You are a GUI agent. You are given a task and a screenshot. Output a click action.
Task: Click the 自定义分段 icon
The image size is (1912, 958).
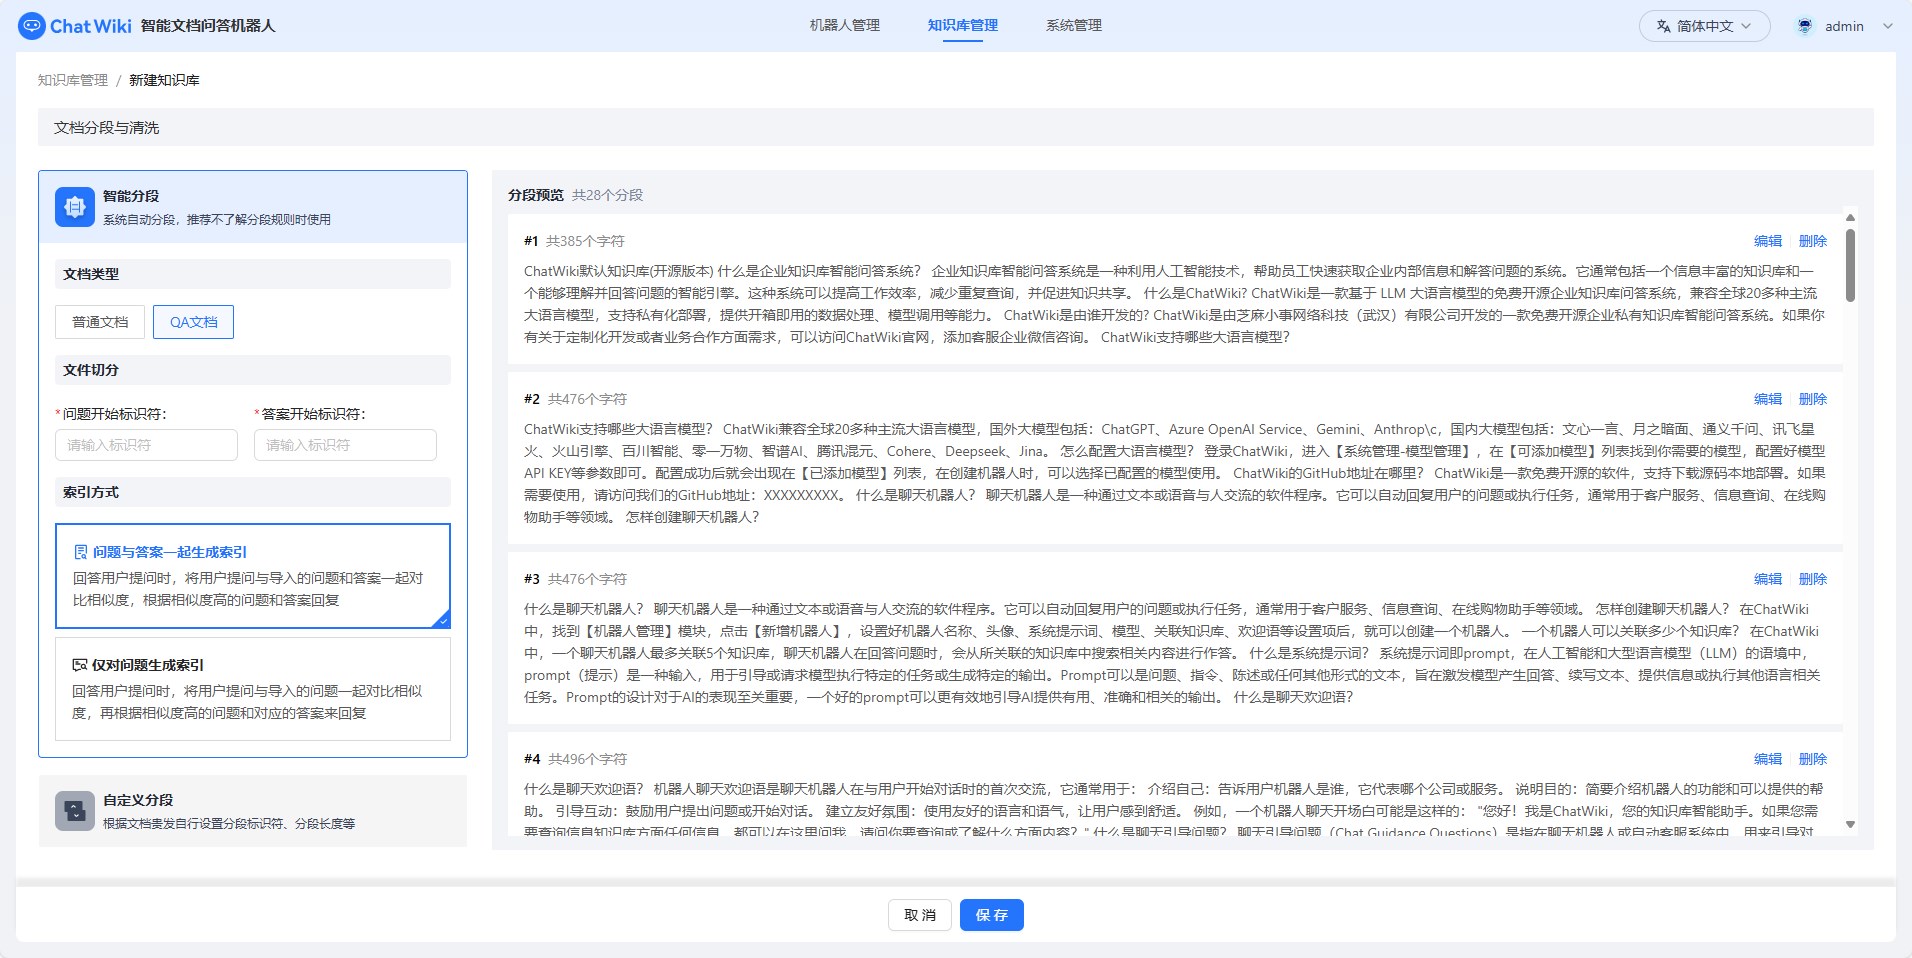[75, 811]
